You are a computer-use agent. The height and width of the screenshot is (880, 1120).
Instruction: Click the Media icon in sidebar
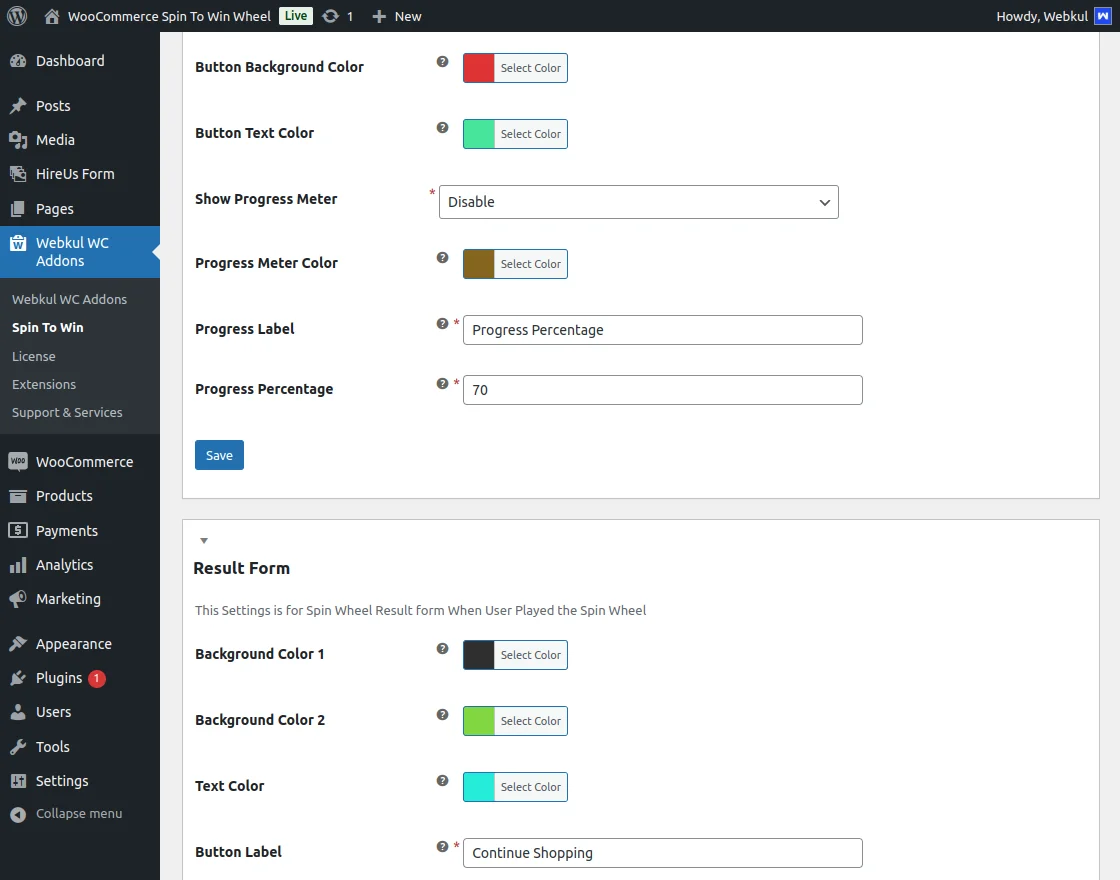click(18, 140)
